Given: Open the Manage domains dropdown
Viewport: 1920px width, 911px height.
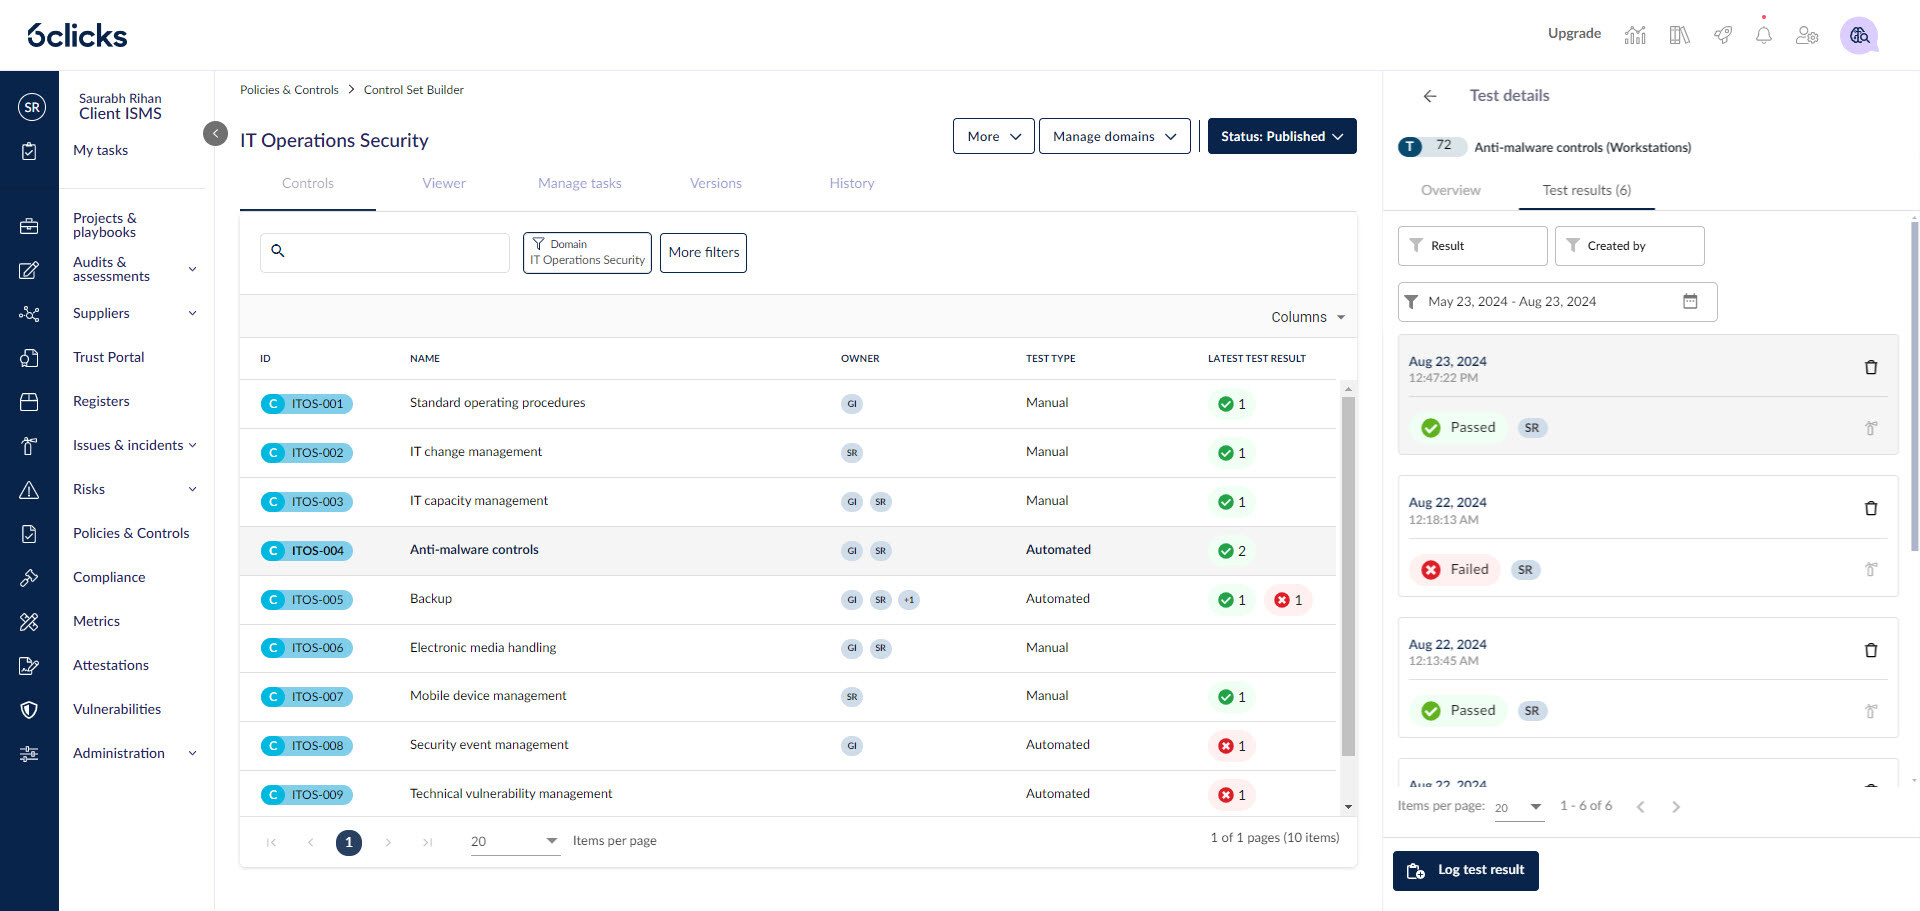Looking at the screenshot, I should (1114, 136).
